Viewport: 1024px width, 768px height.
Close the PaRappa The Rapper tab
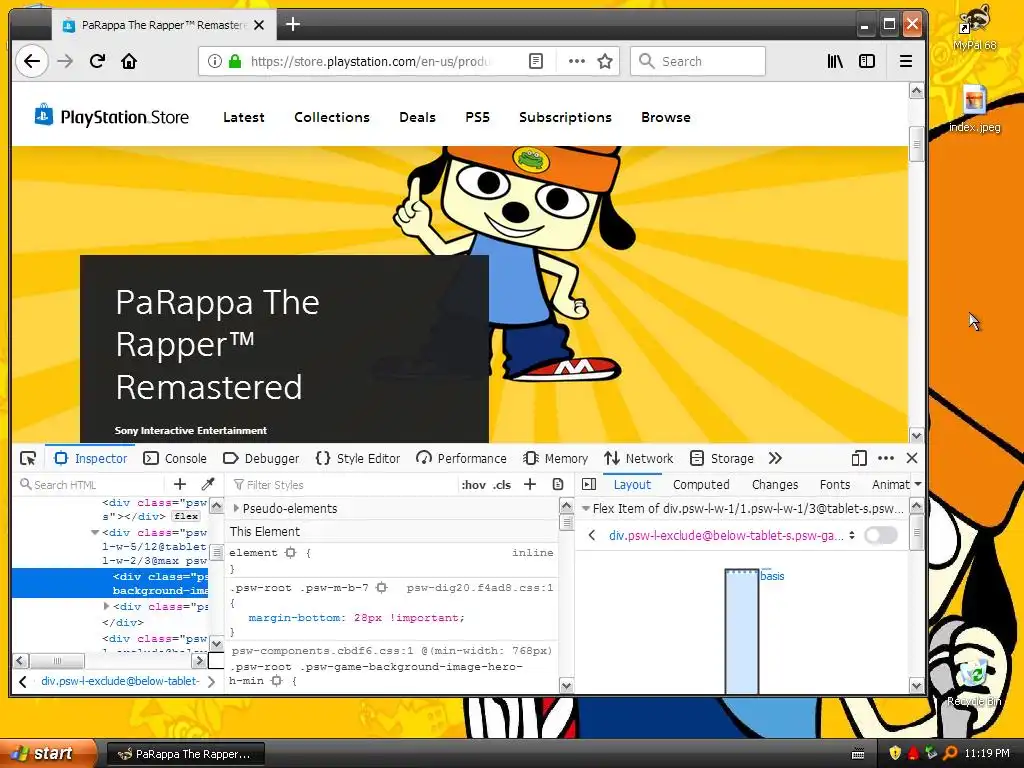259,25
